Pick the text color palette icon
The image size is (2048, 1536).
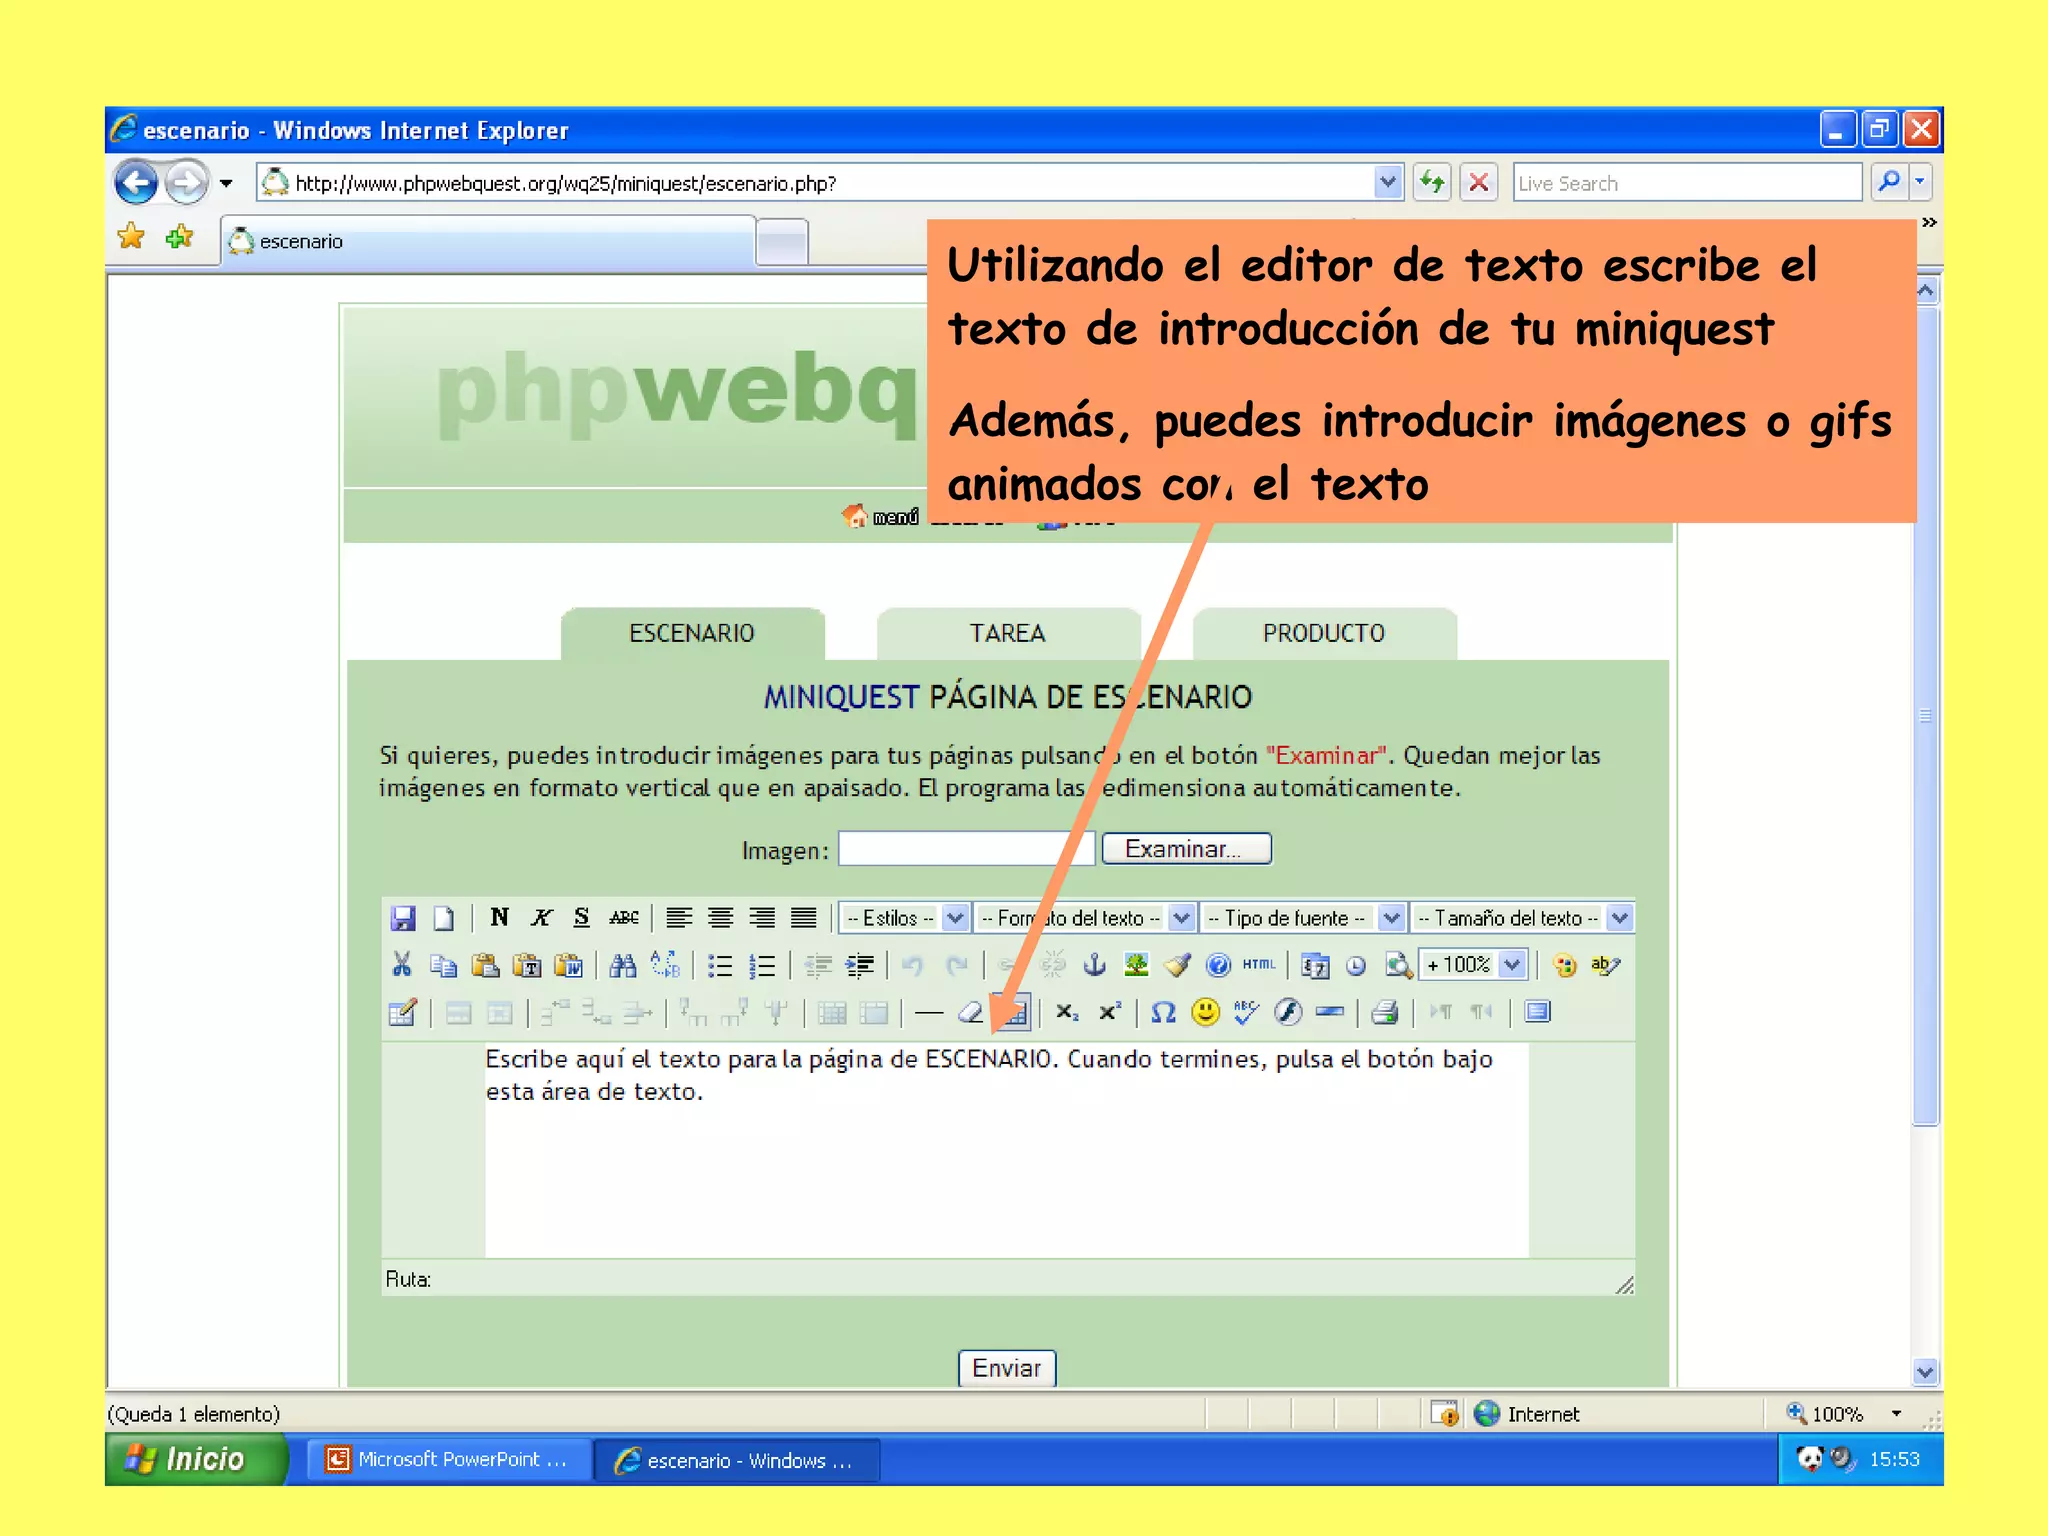click(1565, 965)
